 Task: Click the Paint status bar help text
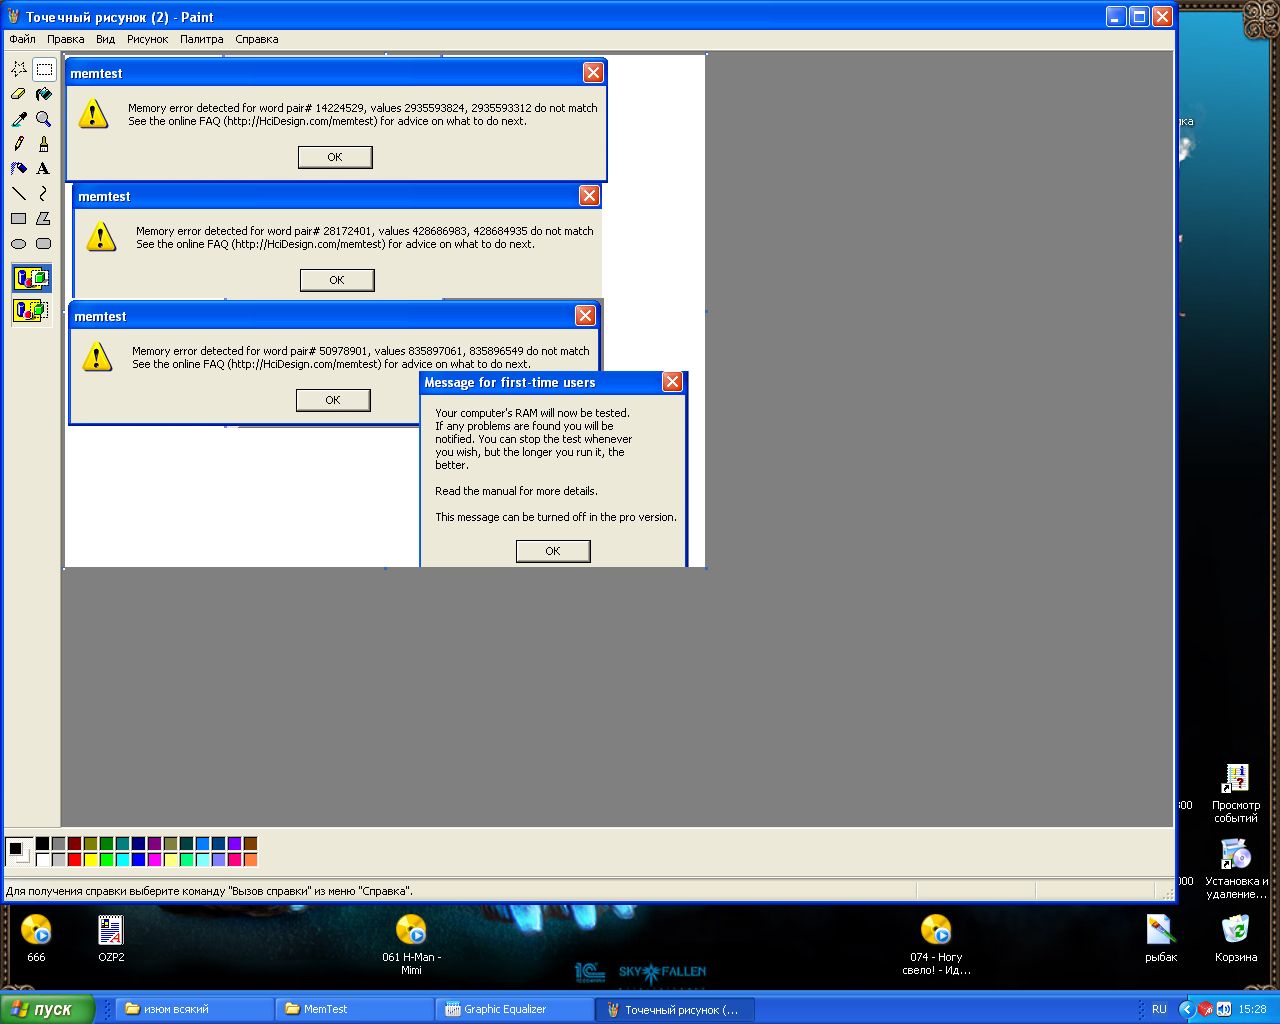(x=209, y=891)
